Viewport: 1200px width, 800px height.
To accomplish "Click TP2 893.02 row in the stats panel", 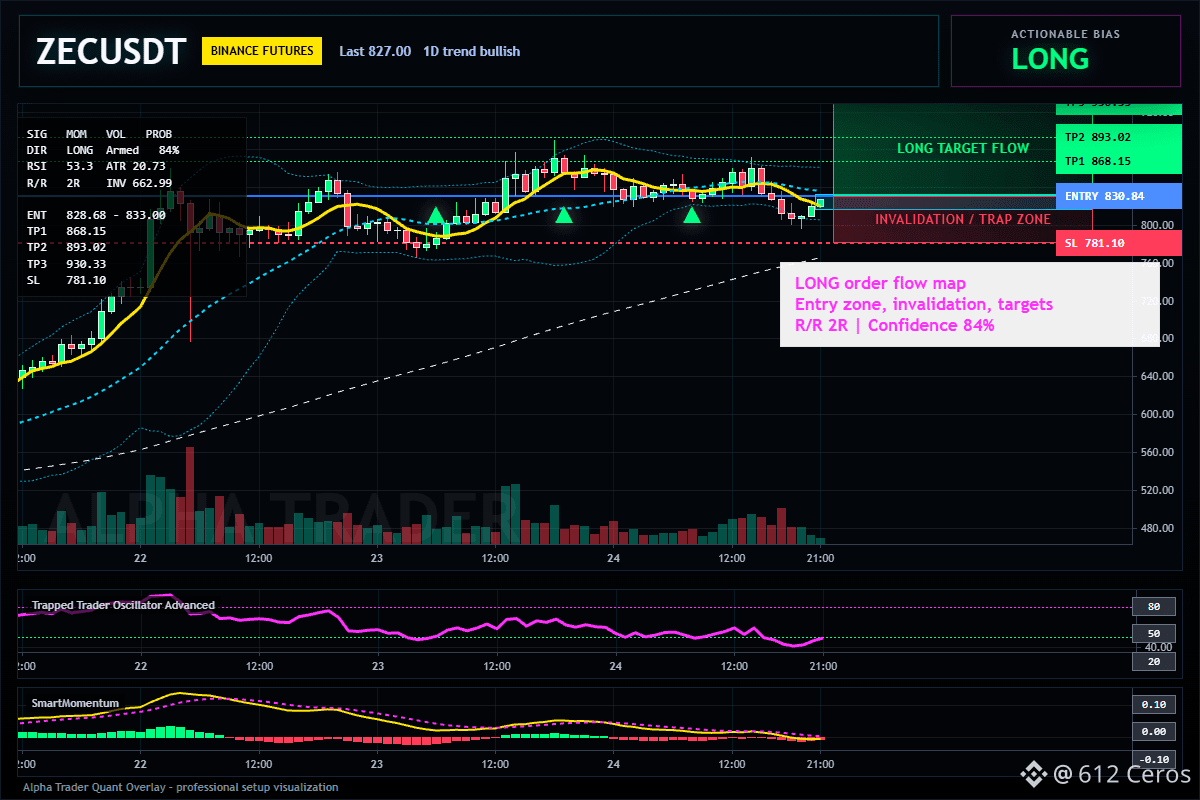I will (65, 247).
